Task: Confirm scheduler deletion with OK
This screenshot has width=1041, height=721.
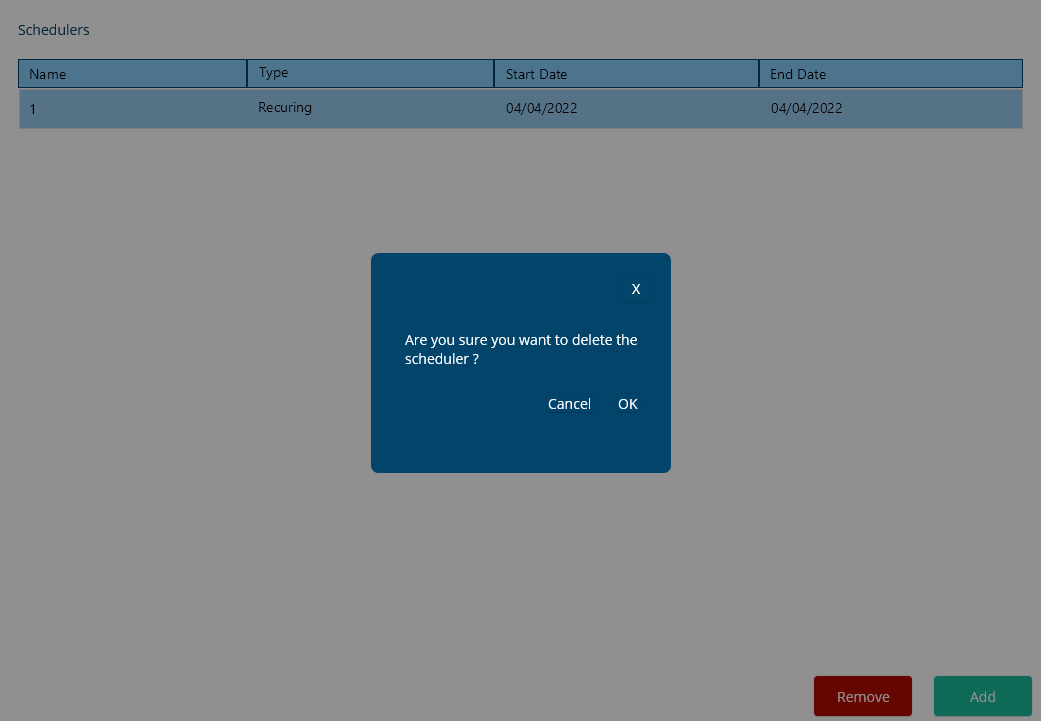Action: click(x=627, y=404)
